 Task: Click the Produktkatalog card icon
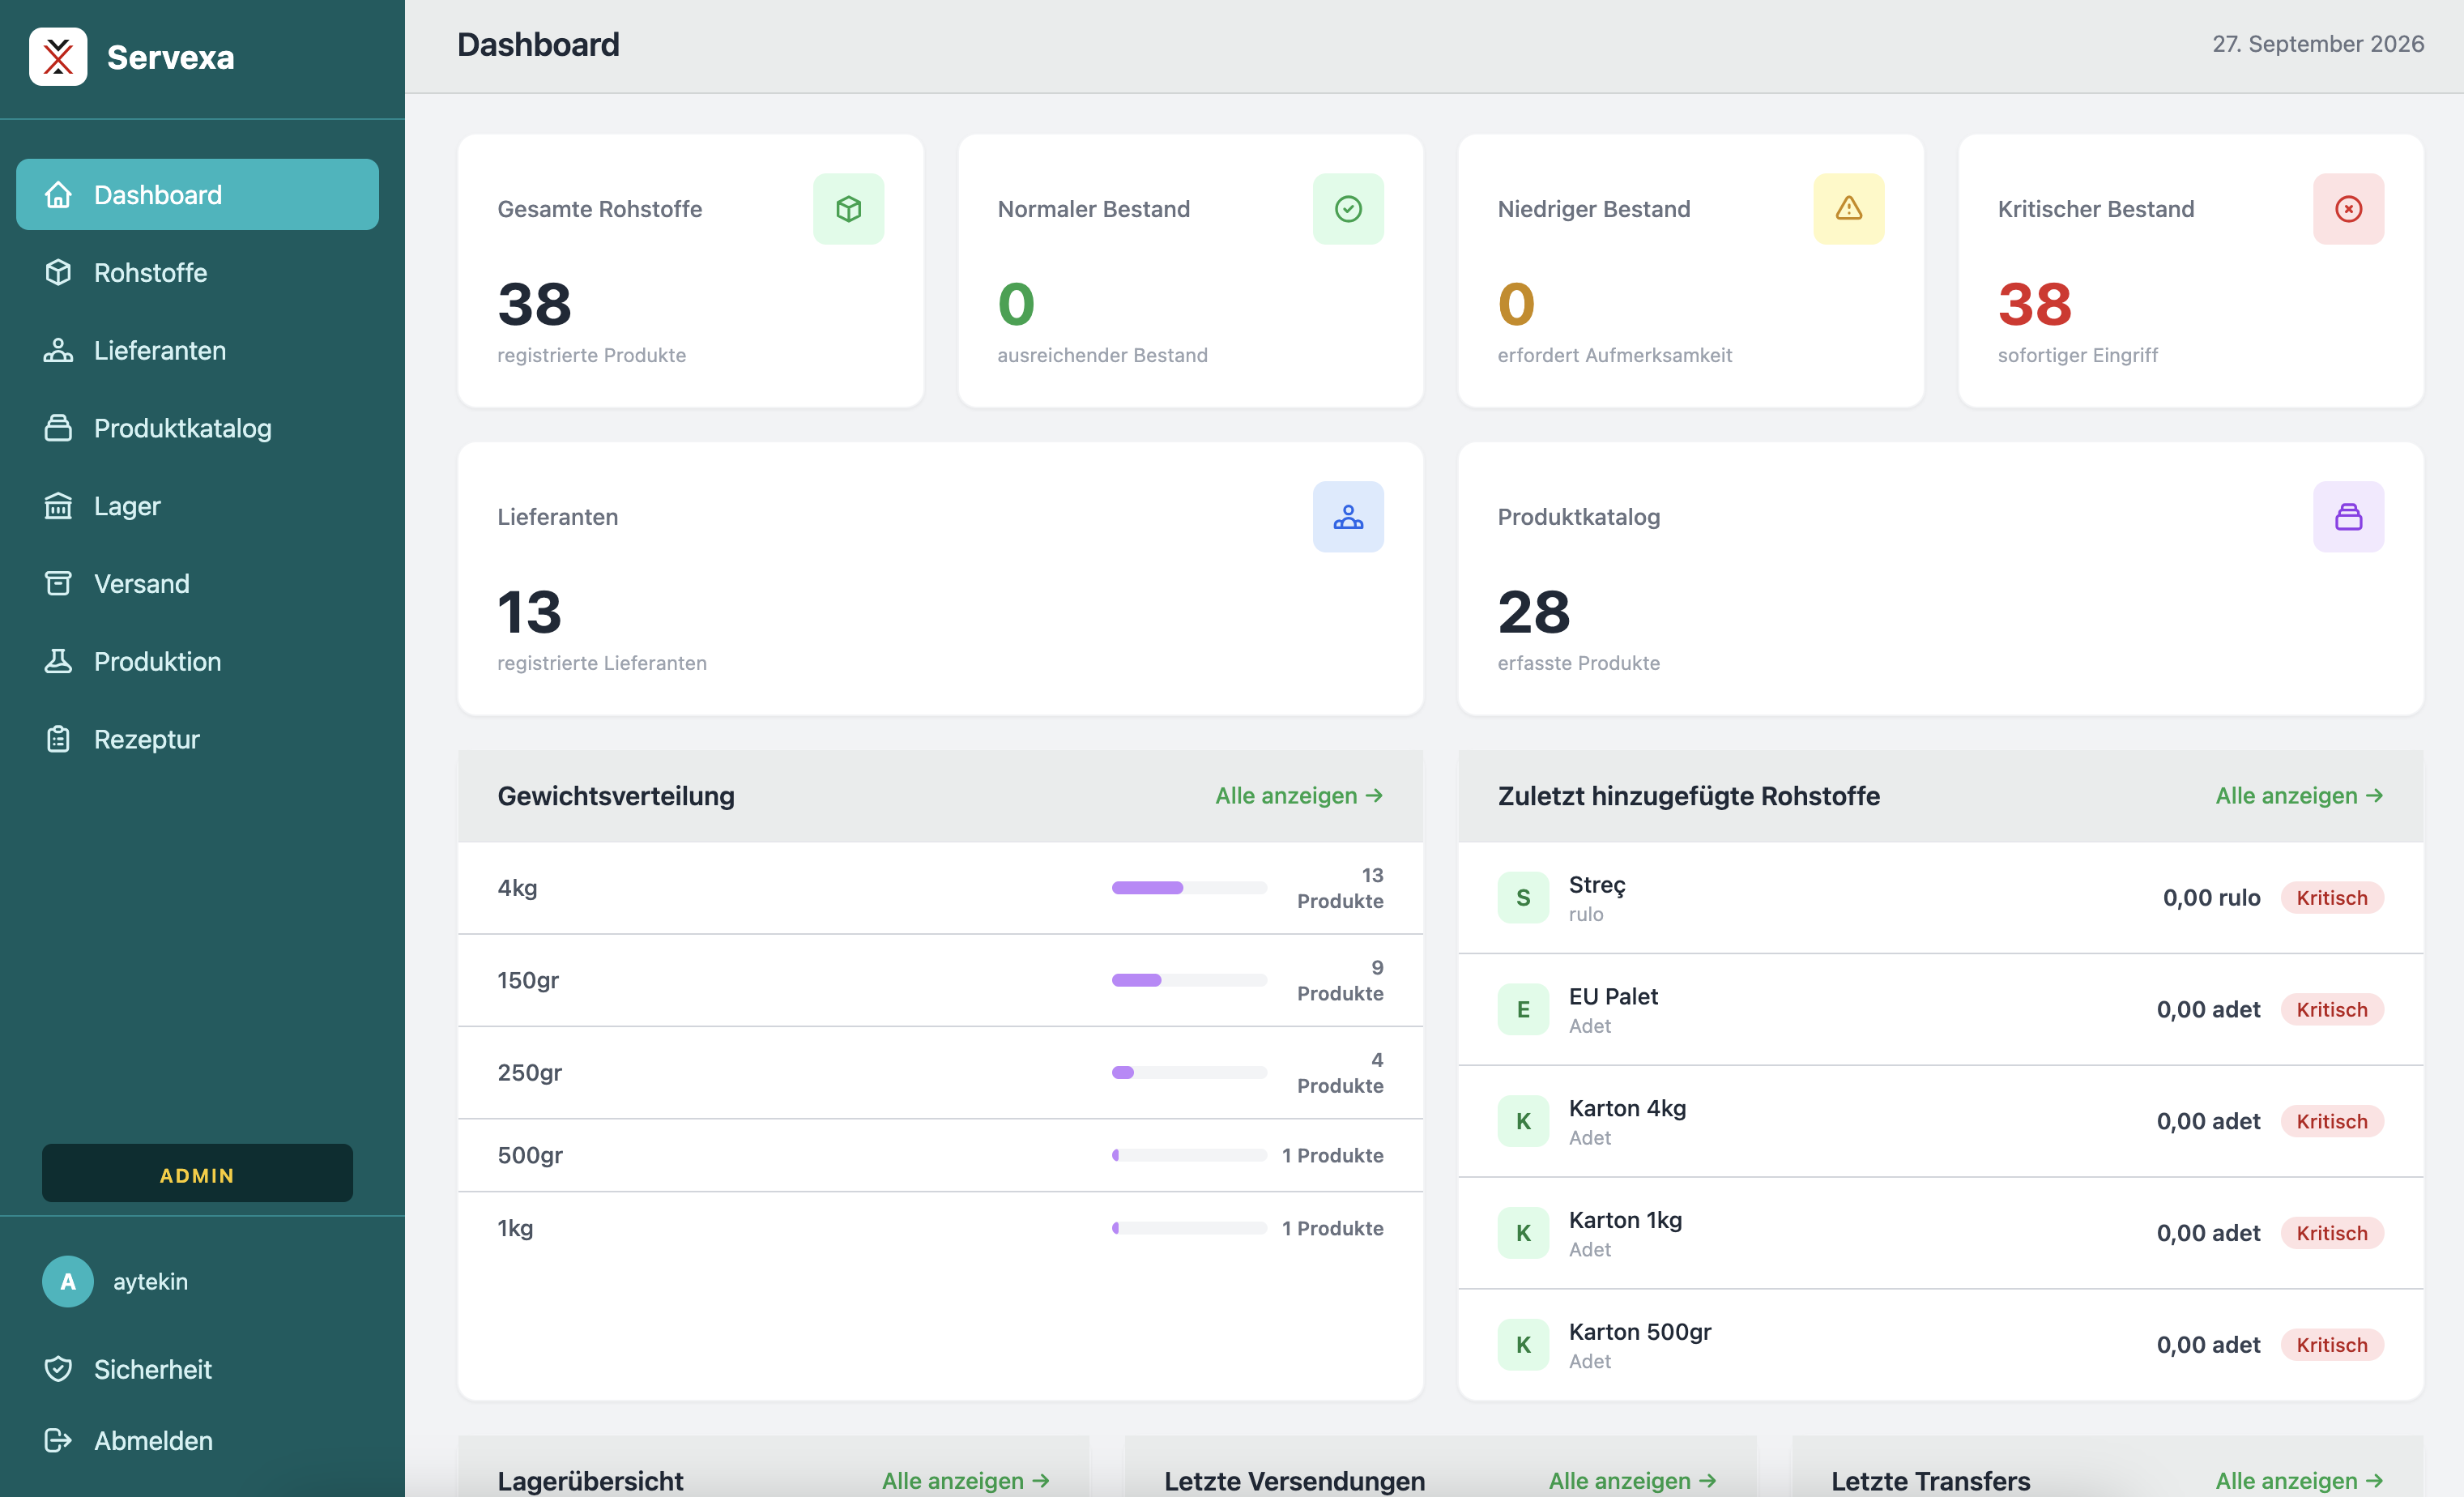click(x=2348, y=517)
